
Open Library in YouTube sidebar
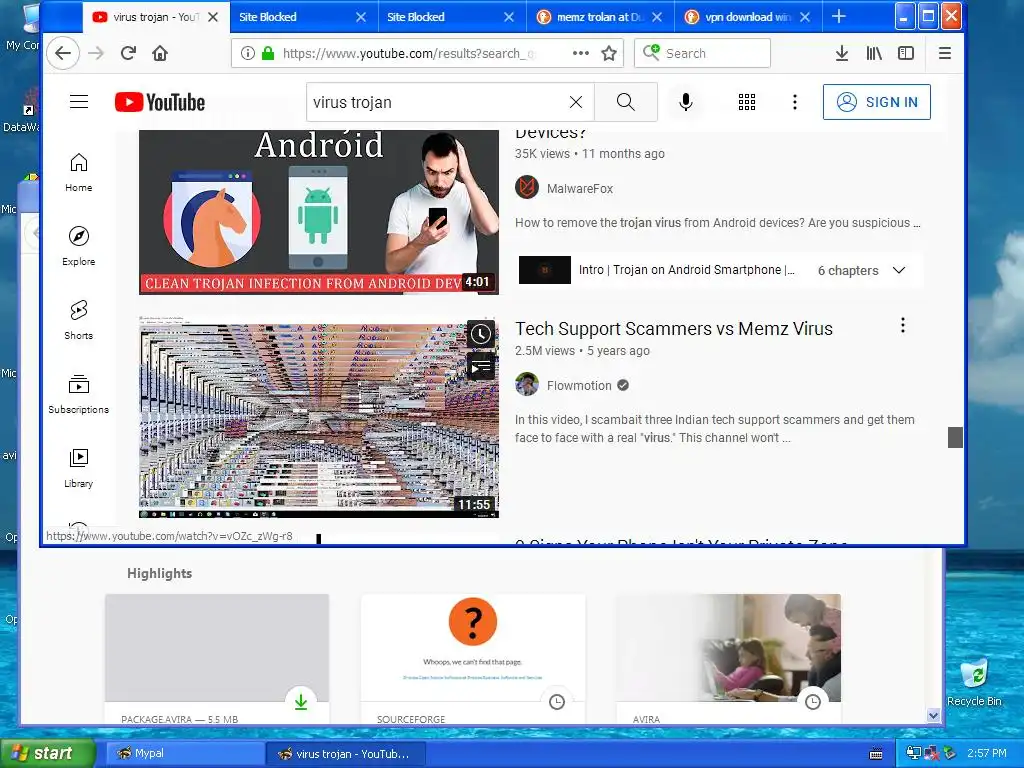click(x=78, y=468)
